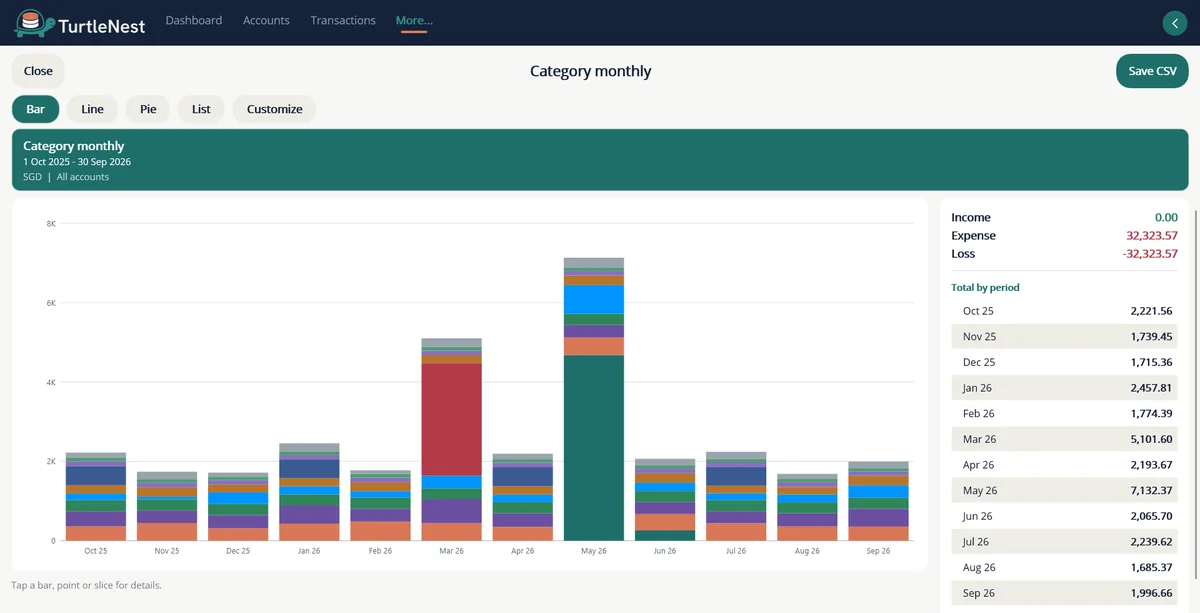
Task: Click the Income 0.00 summary line
Action: click(x=1064, y=217)
